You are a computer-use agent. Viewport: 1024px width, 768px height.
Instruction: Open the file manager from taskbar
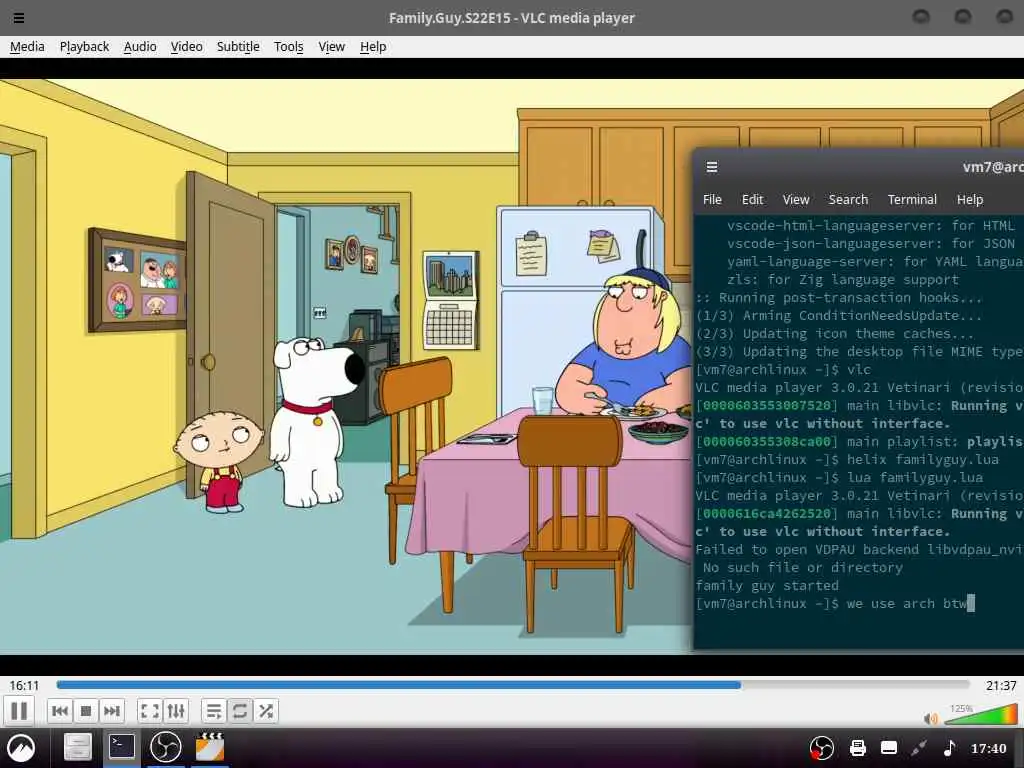point(77,748)
